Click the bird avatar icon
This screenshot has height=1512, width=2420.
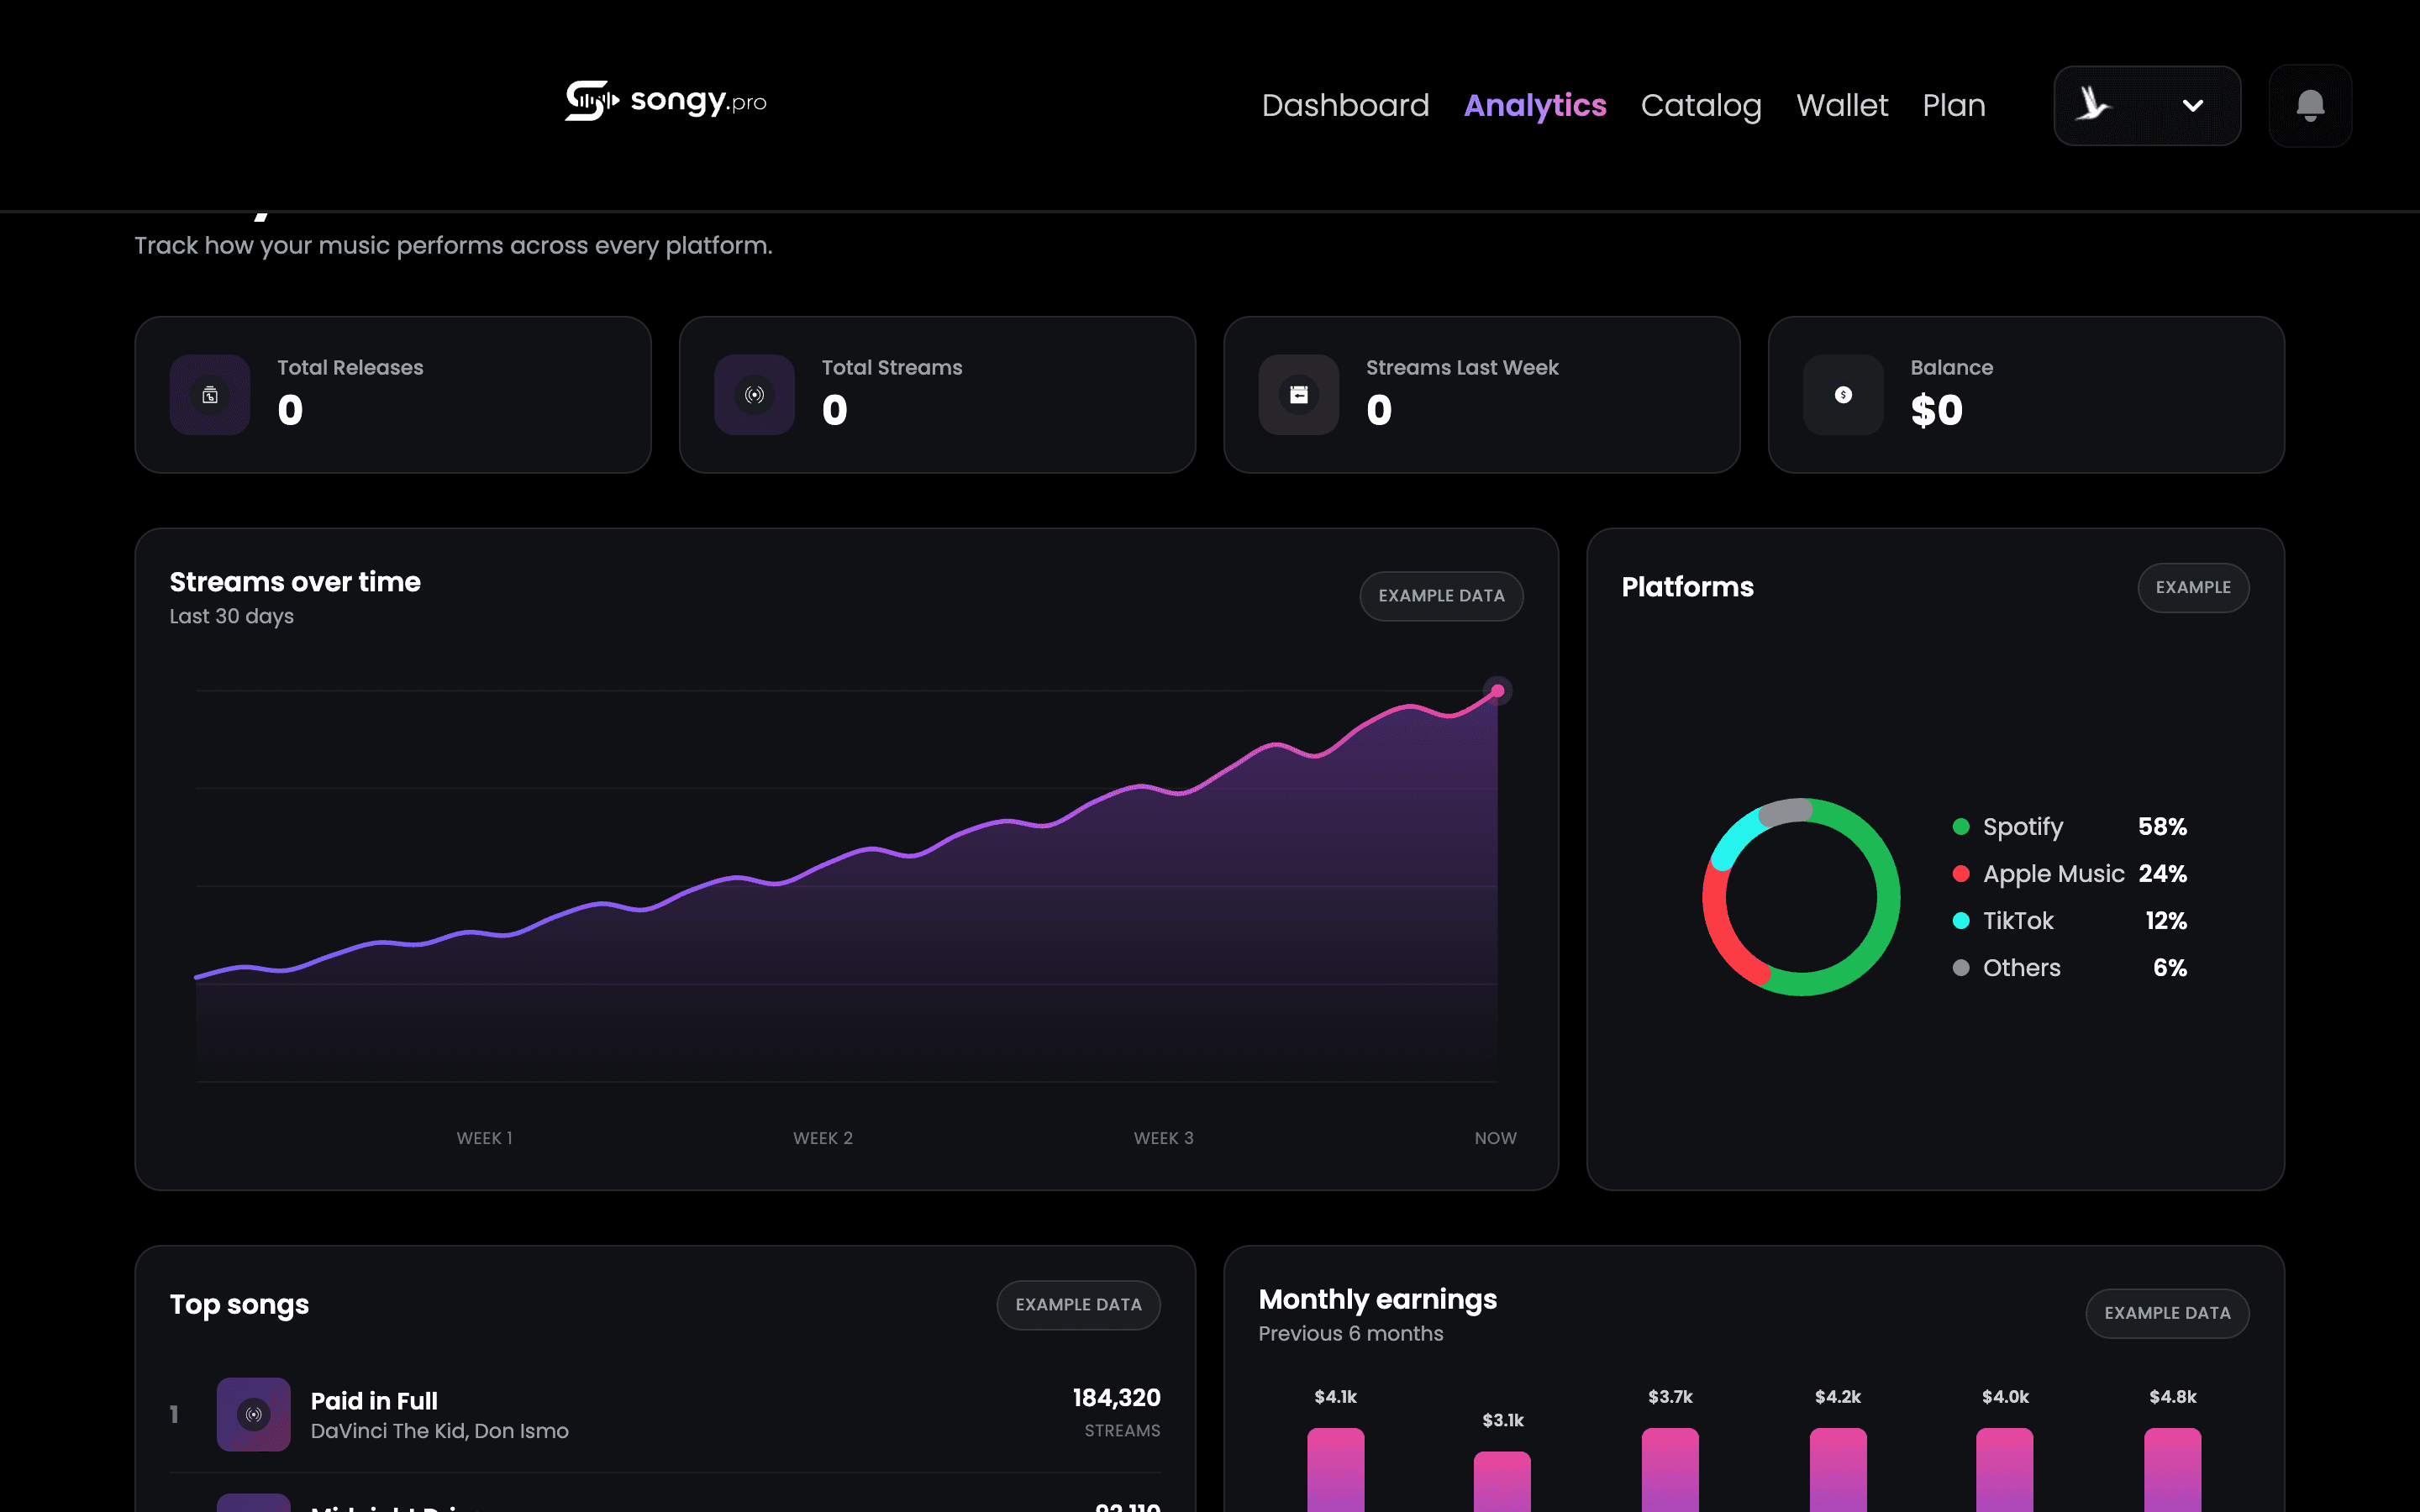(2093, 103)
